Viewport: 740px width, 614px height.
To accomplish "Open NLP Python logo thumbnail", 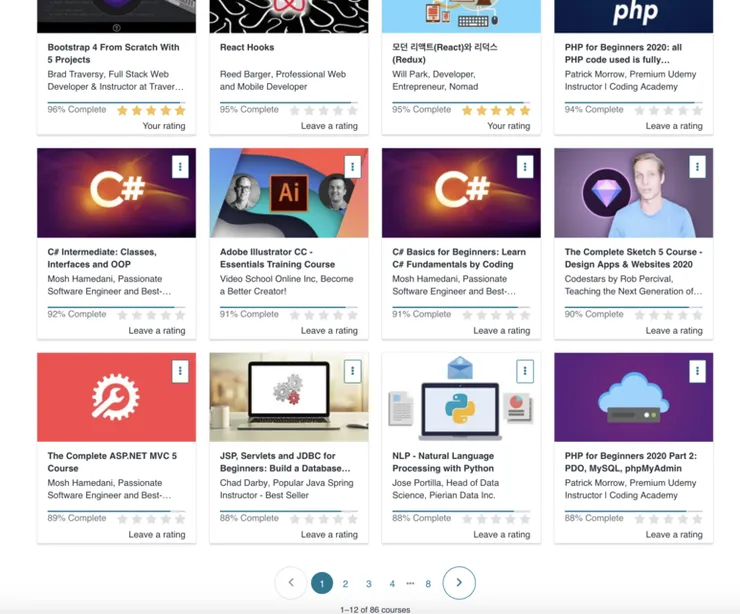I will [x=461, y=397].
